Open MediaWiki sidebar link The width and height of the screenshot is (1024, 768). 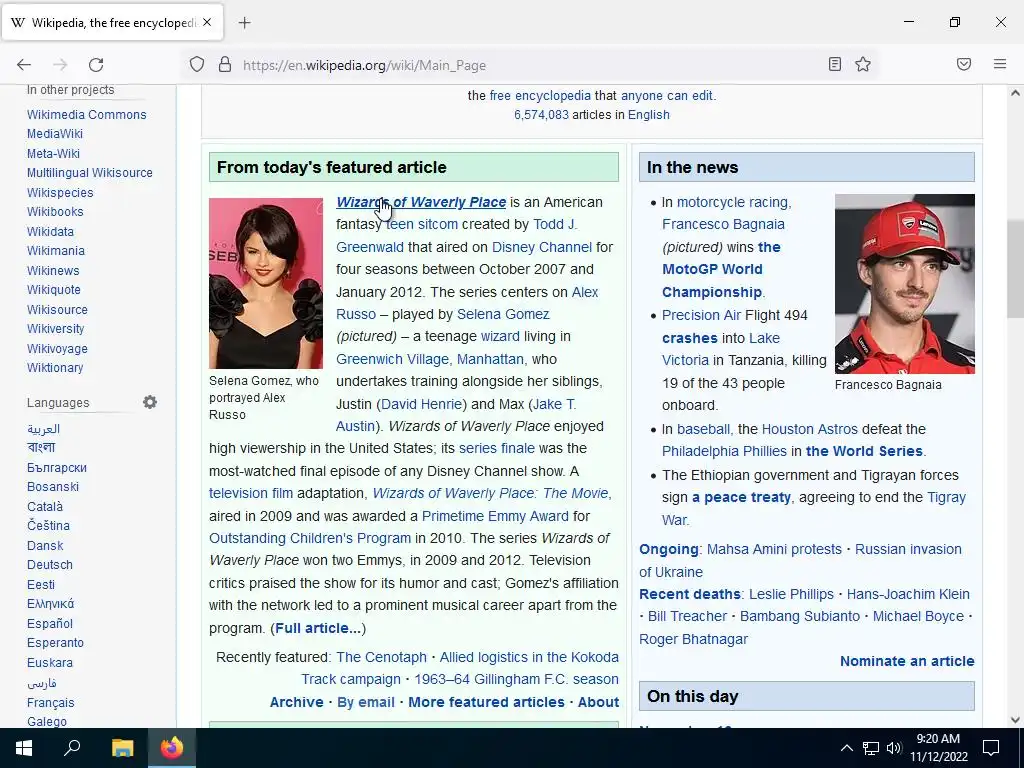pyautogui.click(x=55, y=134)
